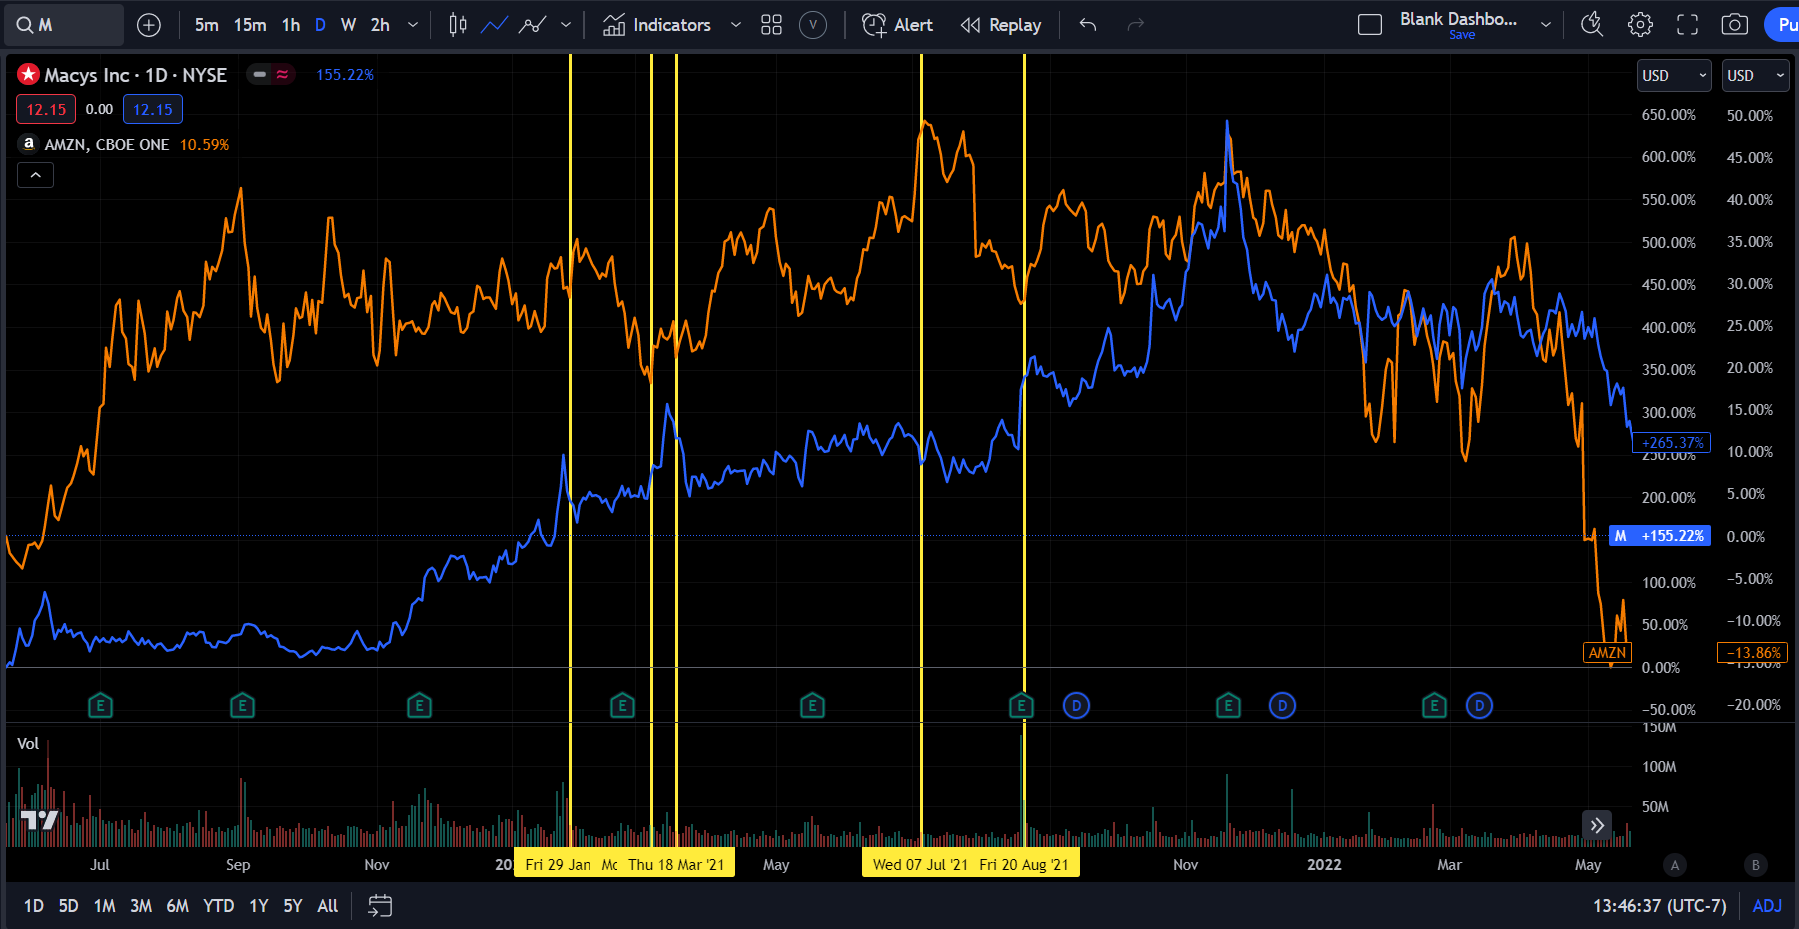The height and width of the screenshot is (929, 1799).
Task: Start bar Replay mode
Action: tap(1001, 25)
